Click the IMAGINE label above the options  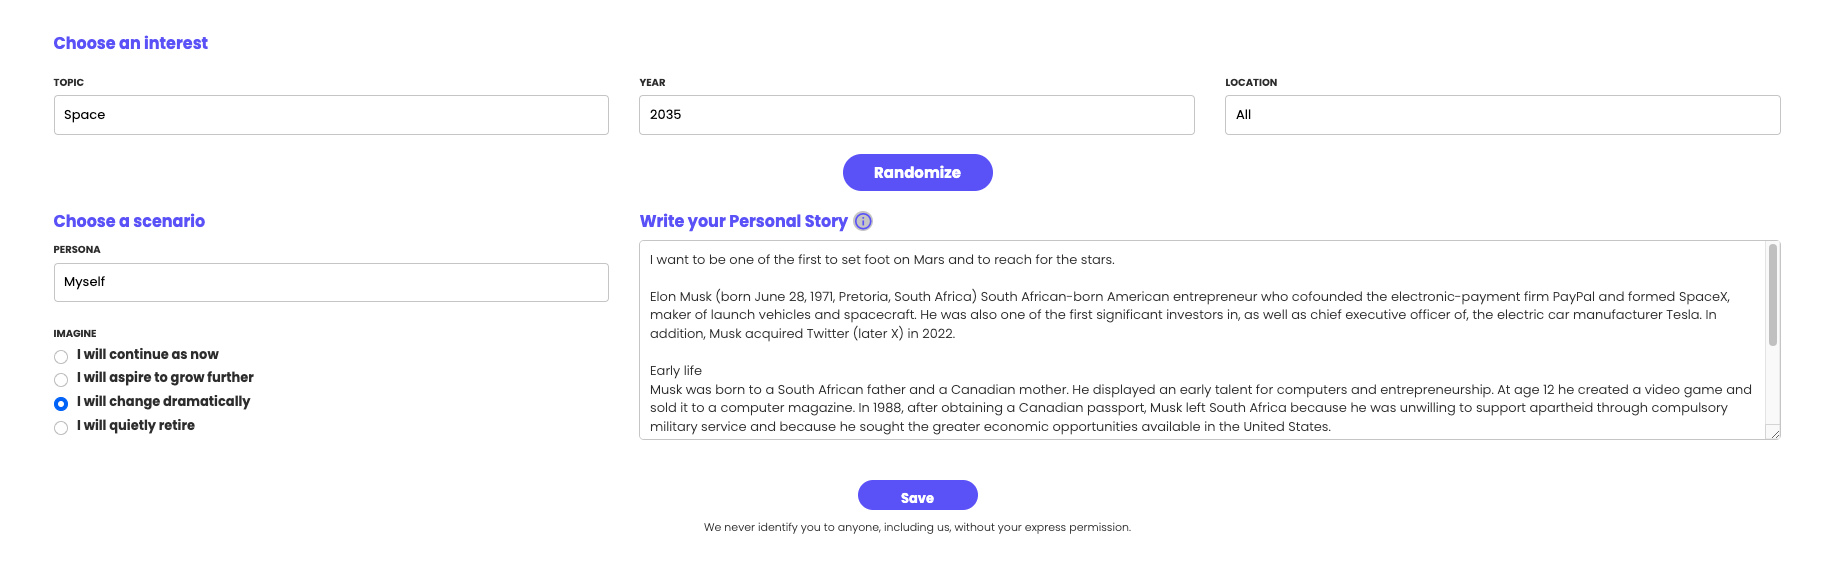[x=75, y=334]
